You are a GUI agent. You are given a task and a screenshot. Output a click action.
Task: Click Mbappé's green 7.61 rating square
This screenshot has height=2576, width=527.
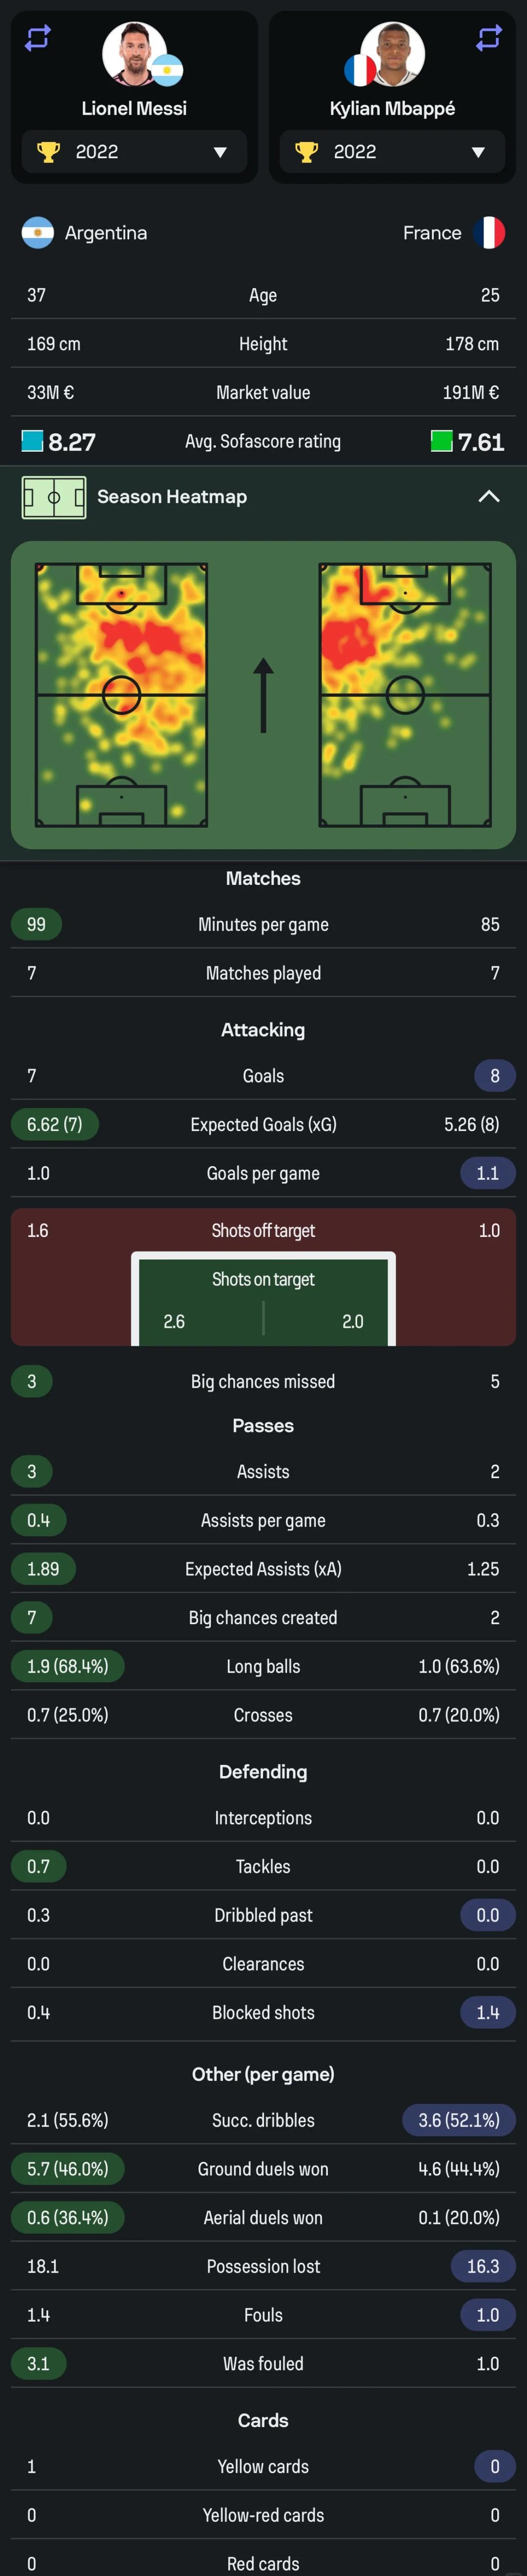(441, 441)
